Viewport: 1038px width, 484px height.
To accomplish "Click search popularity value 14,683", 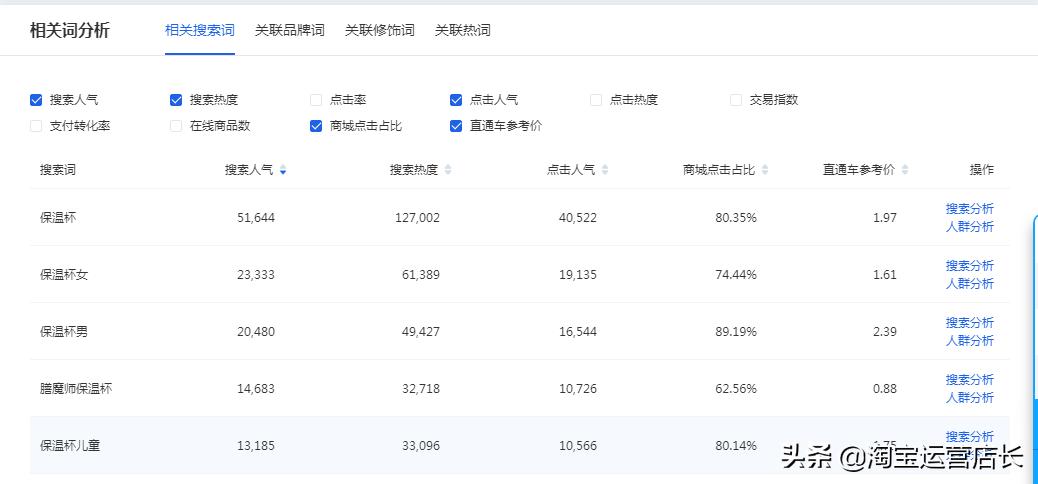I will pyautogui.click(x=256, y=389).
